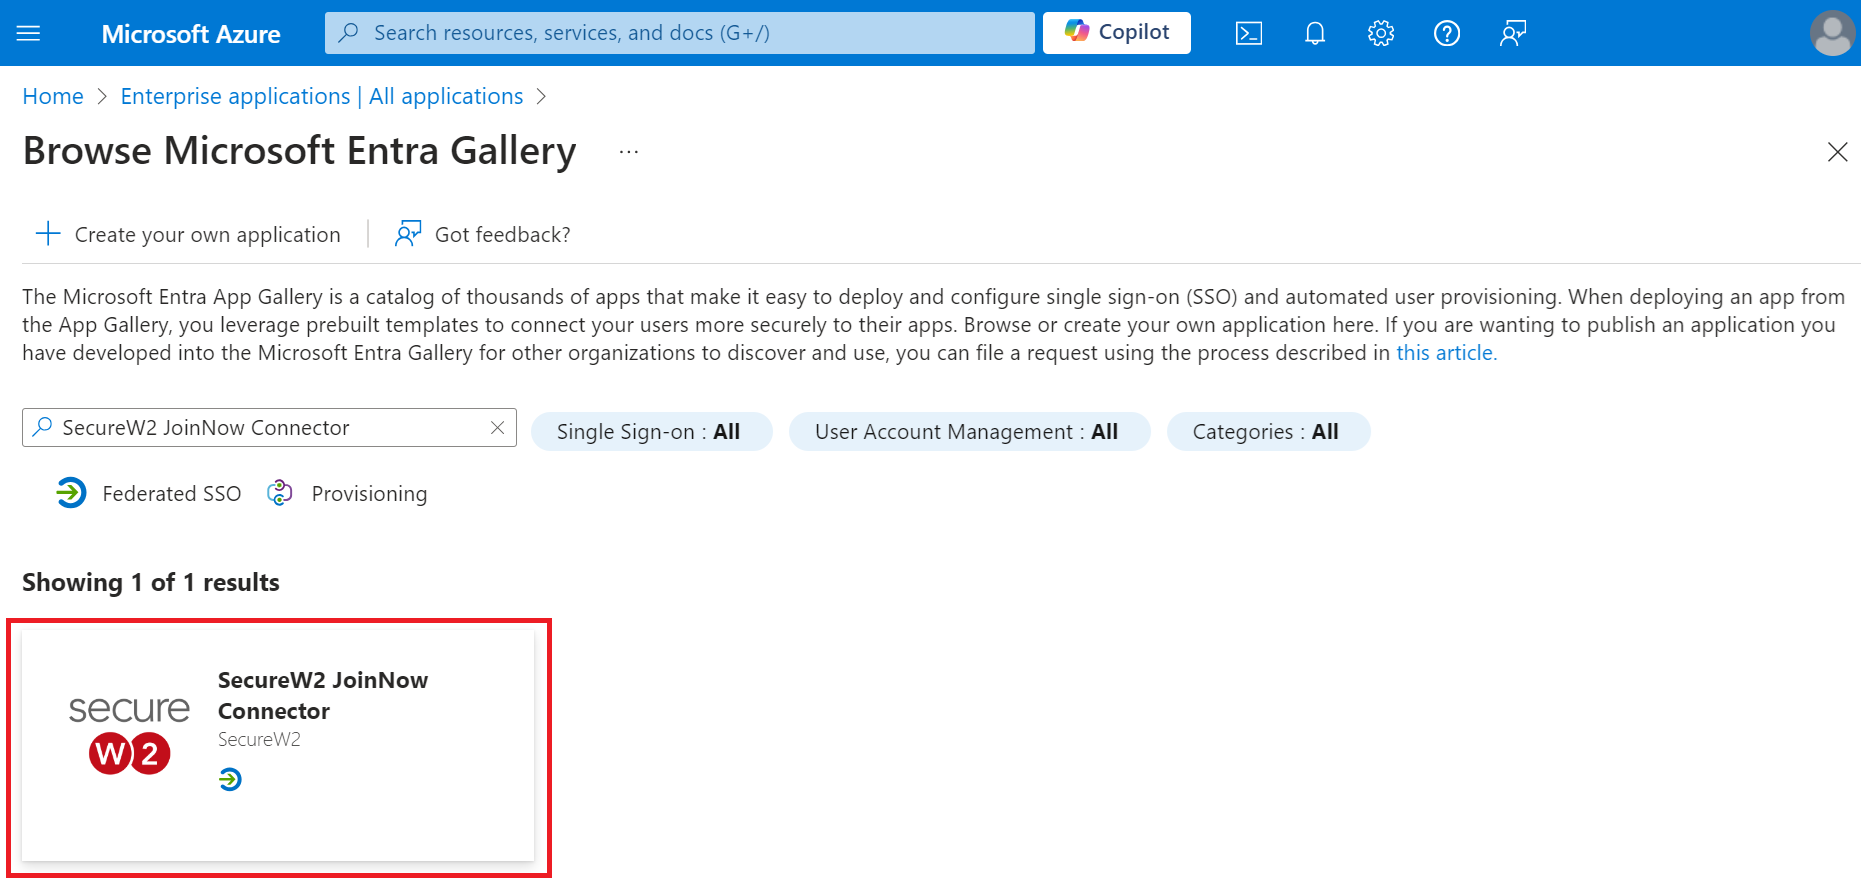
Task: Open the user account avatar menu
Action: click(x=1832, y=33)
